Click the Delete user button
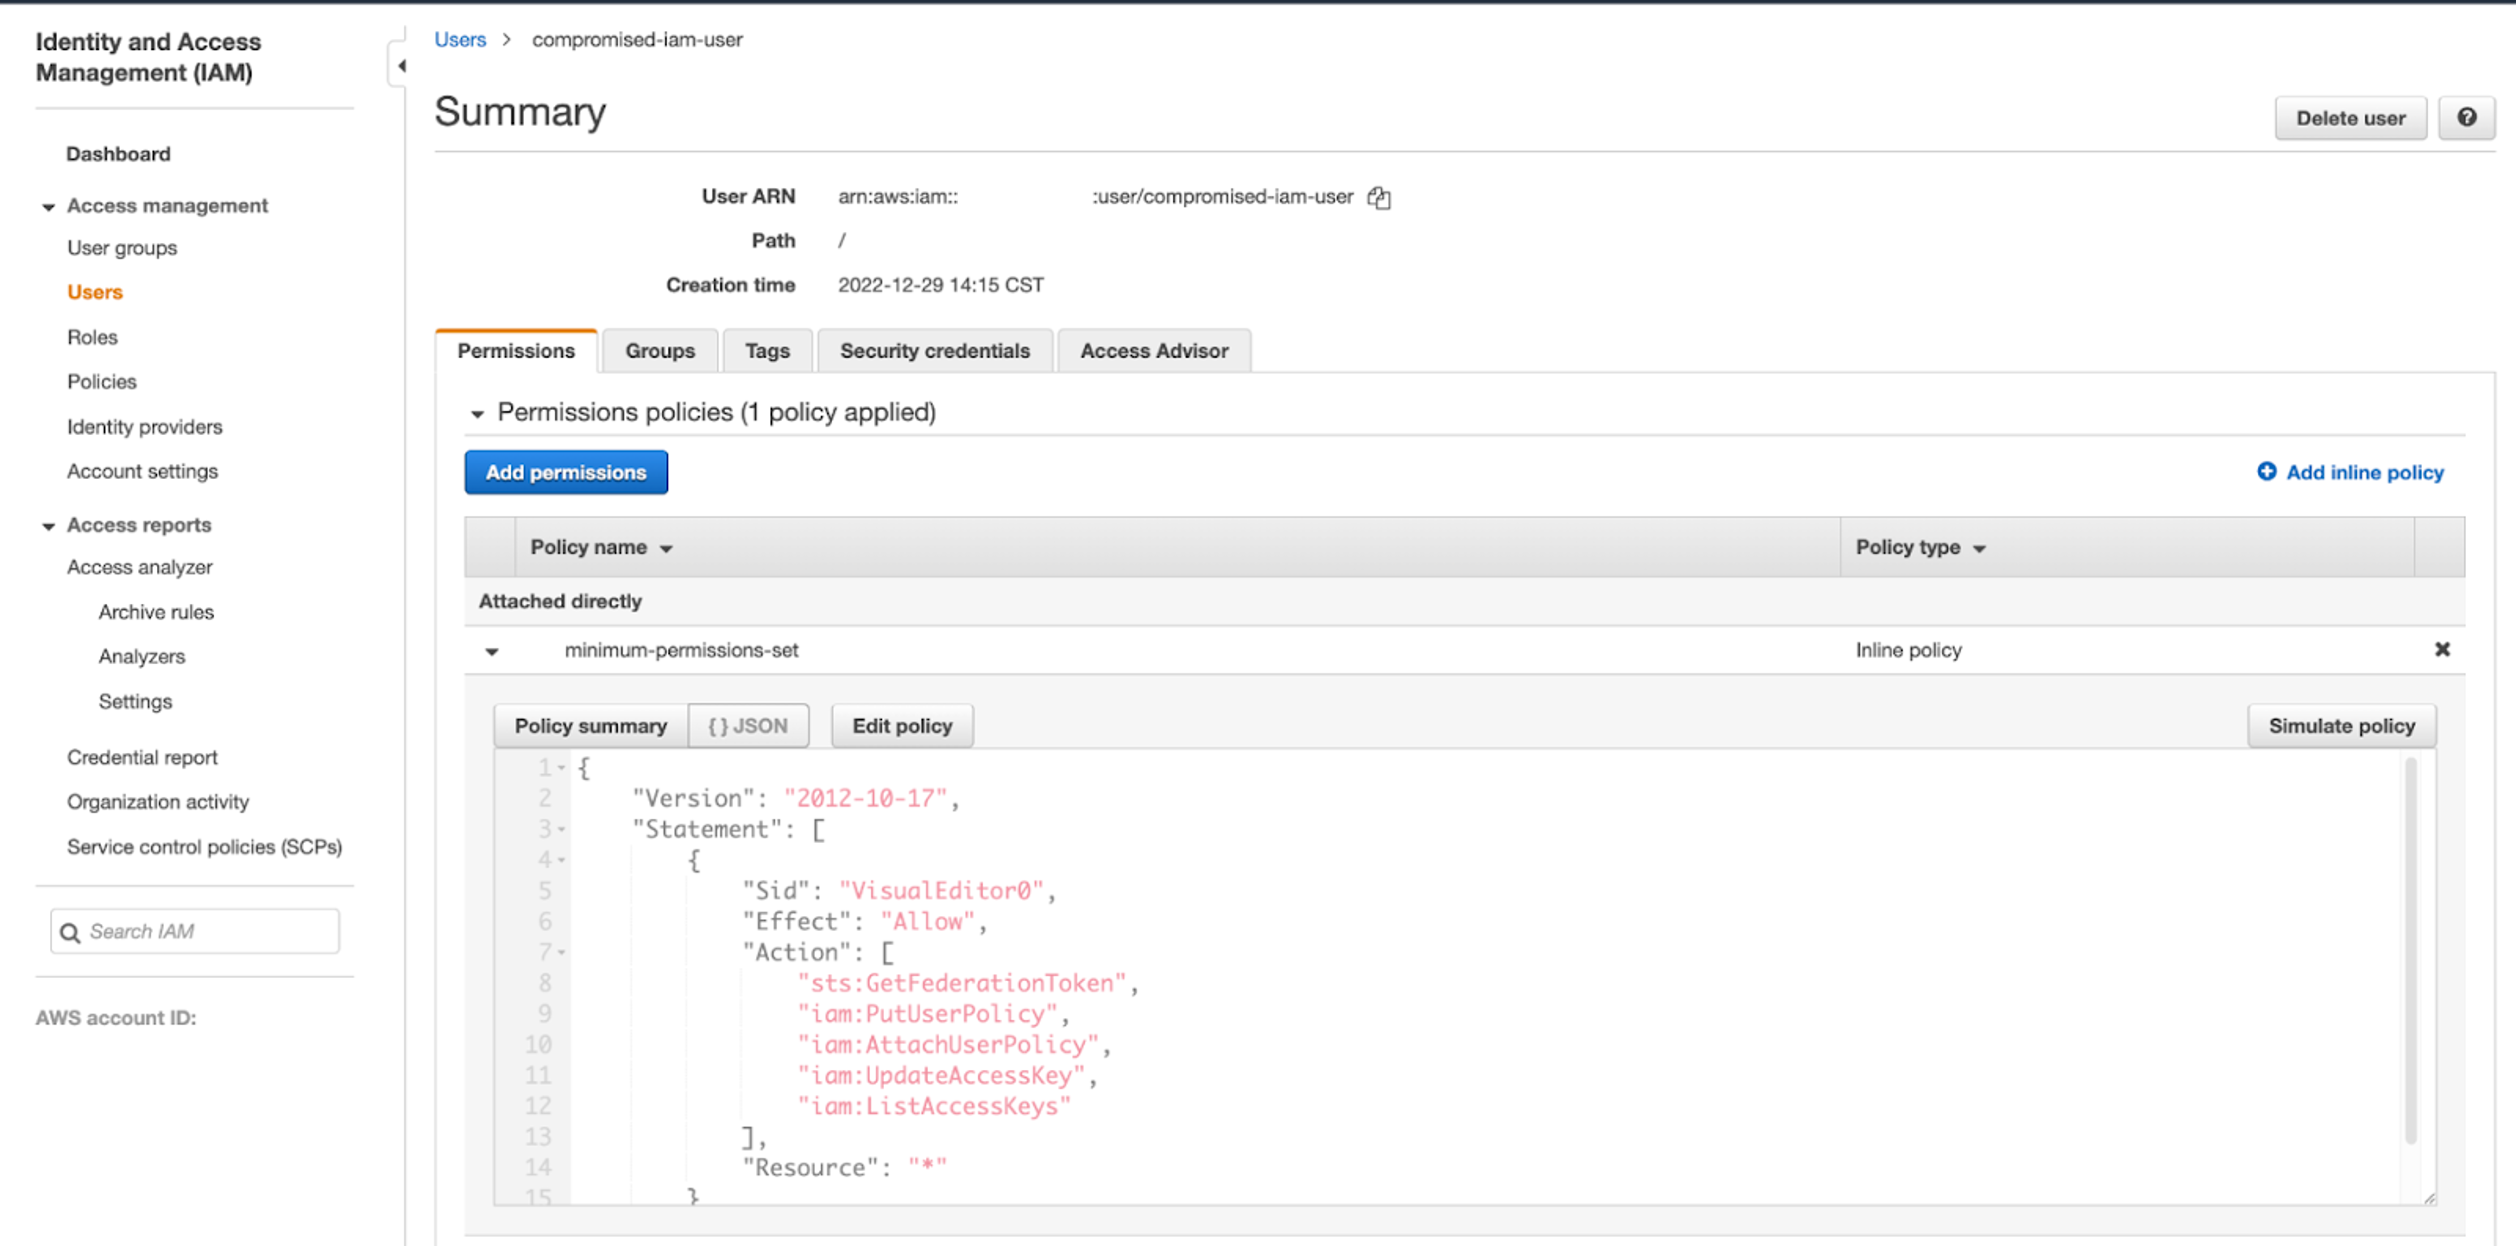Viewport: 2516px width, 1247px height. point(2350,118)
